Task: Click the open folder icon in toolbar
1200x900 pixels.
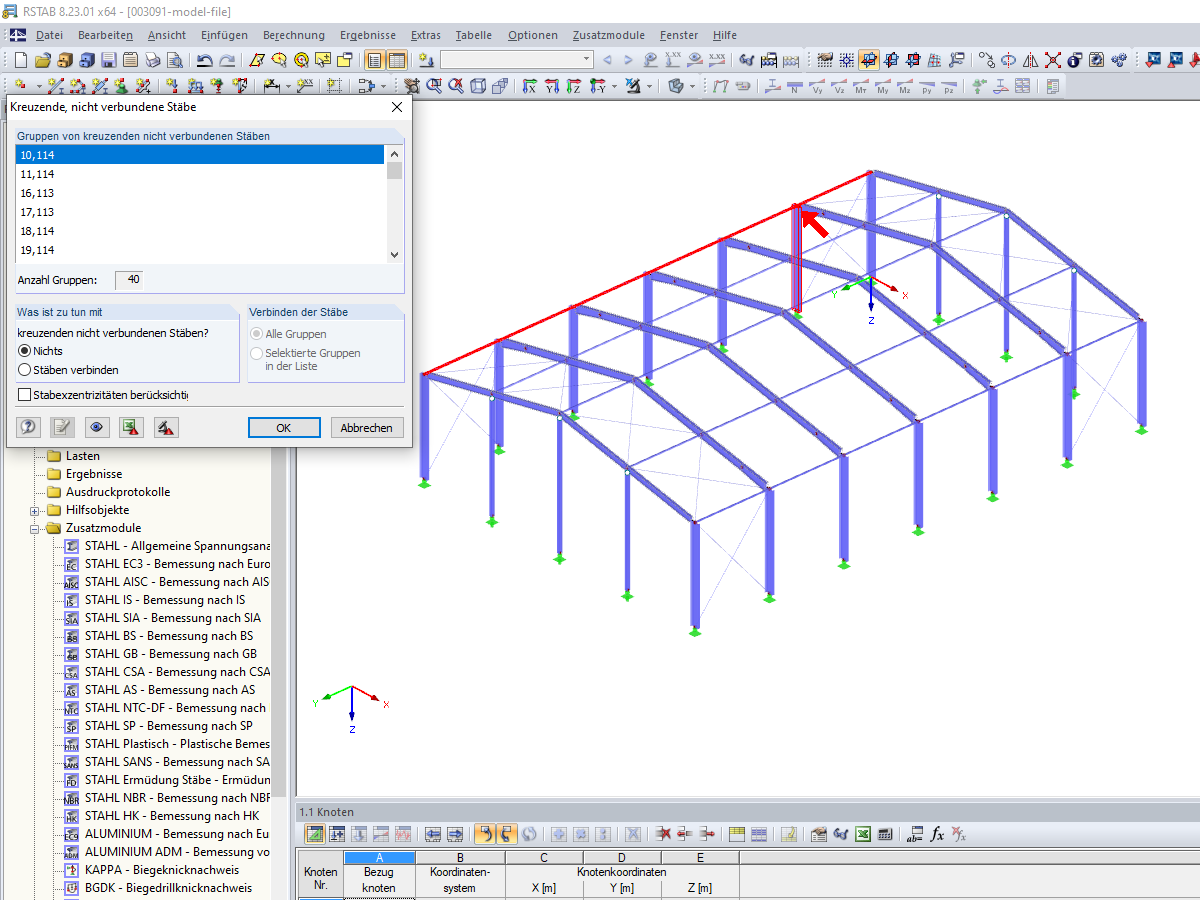Action: pos(43,60)
